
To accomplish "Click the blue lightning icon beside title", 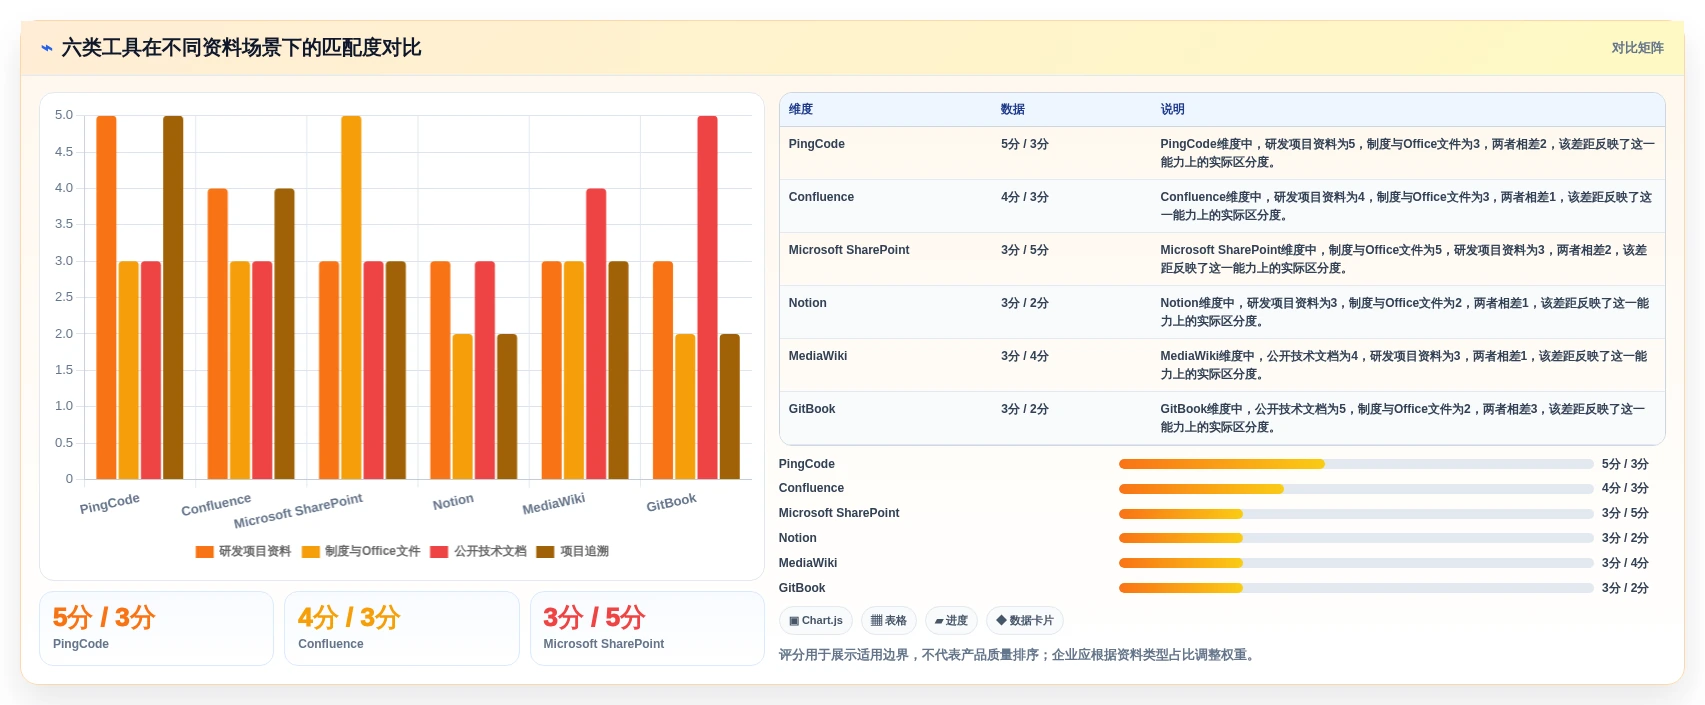I will click(x=46, y=48).
